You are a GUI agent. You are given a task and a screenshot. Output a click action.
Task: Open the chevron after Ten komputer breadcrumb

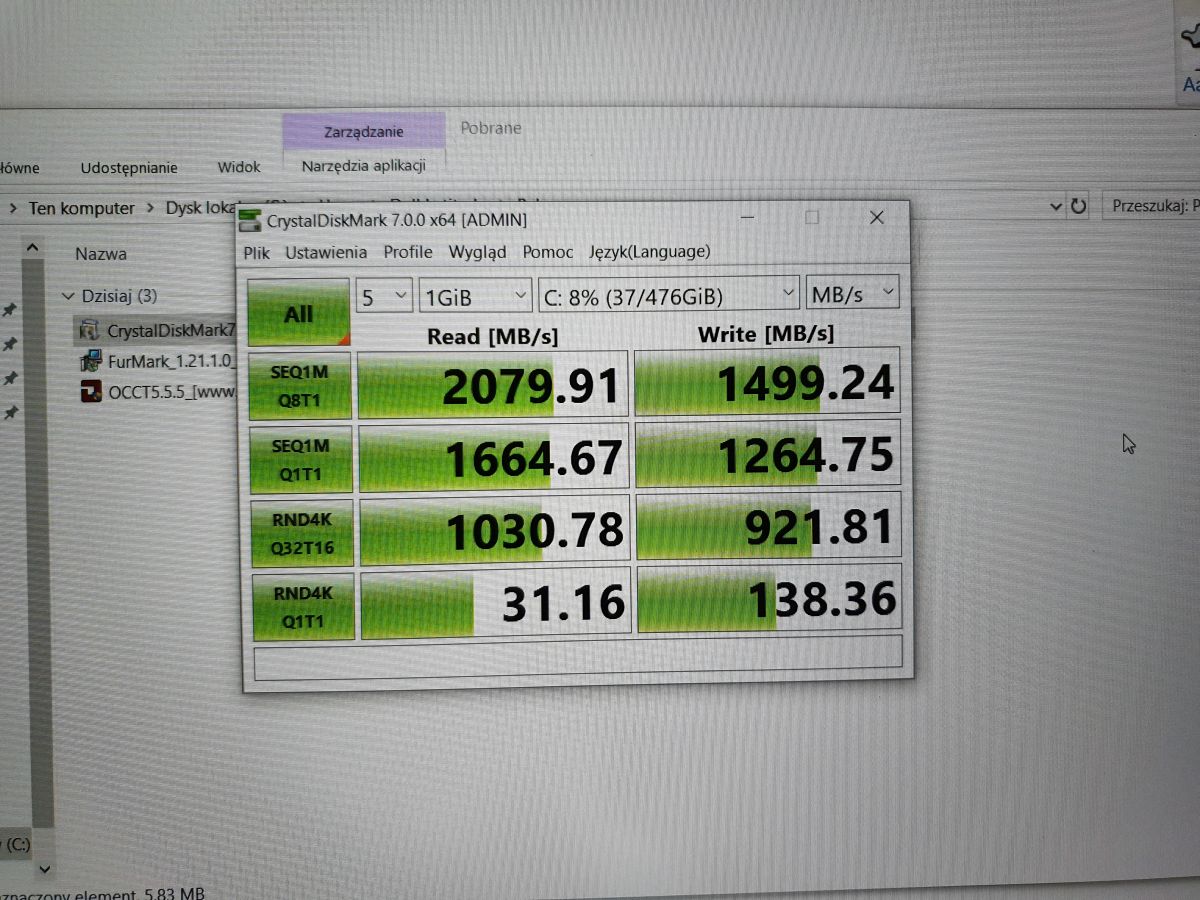coord(150,208)
